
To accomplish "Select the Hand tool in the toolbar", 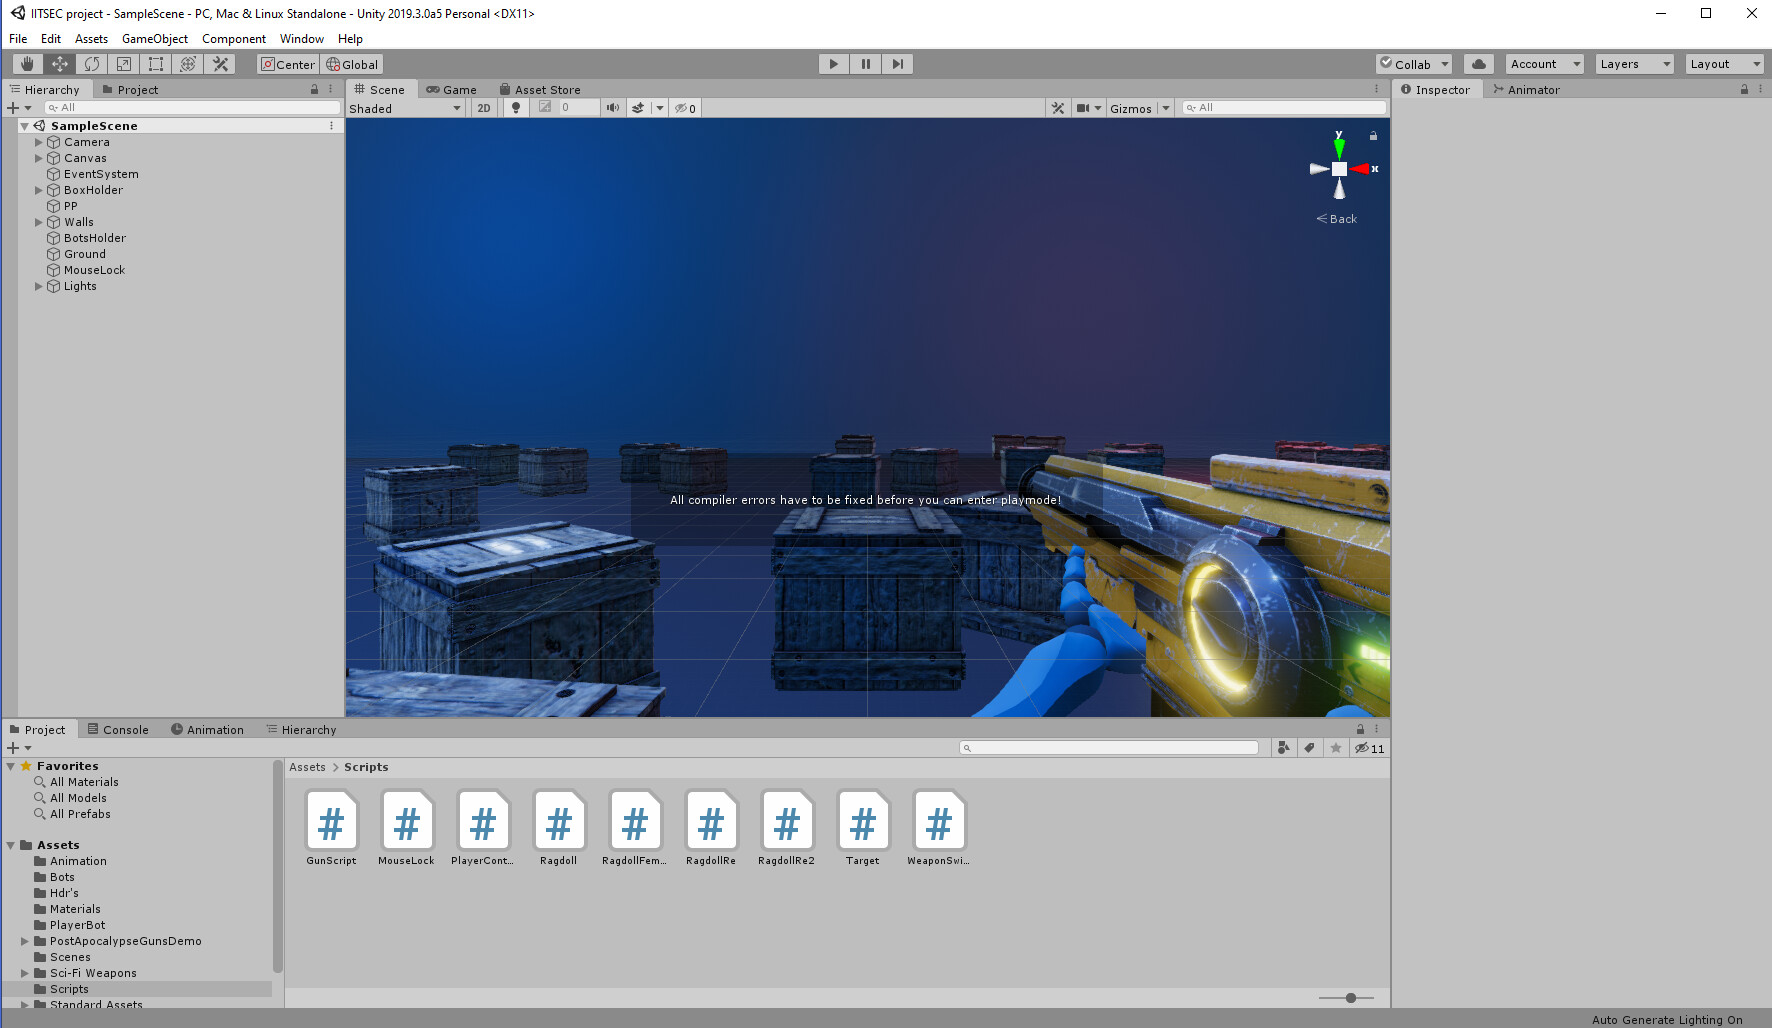I will 27,63.
